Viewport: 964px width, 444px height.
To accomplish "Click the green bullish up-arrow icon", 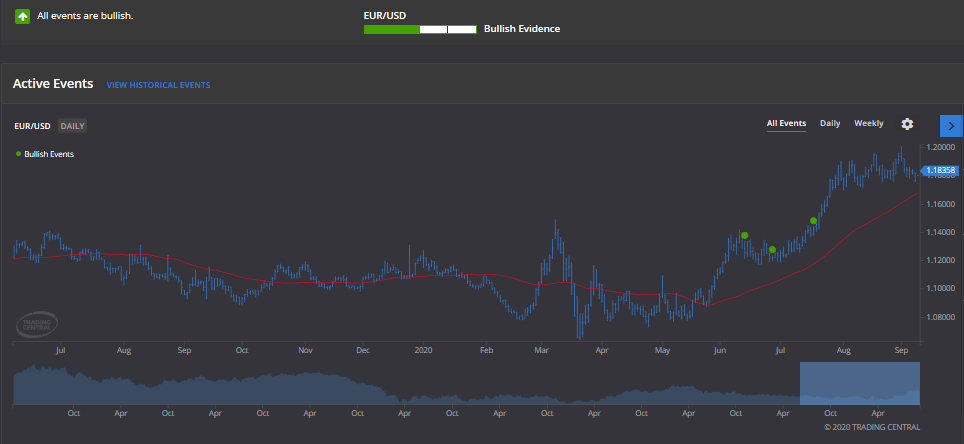I will [23, 16].
